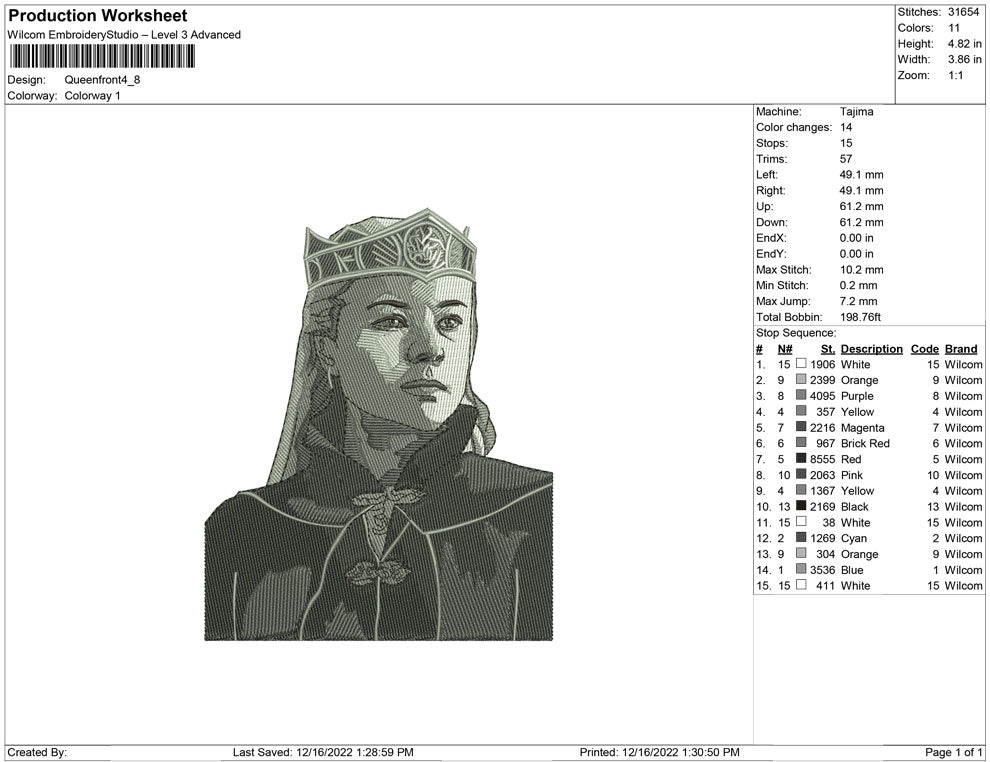Click the Zoom value 1:1
Image resolution: width=990 pixels, height=762 pixels.
955,75
